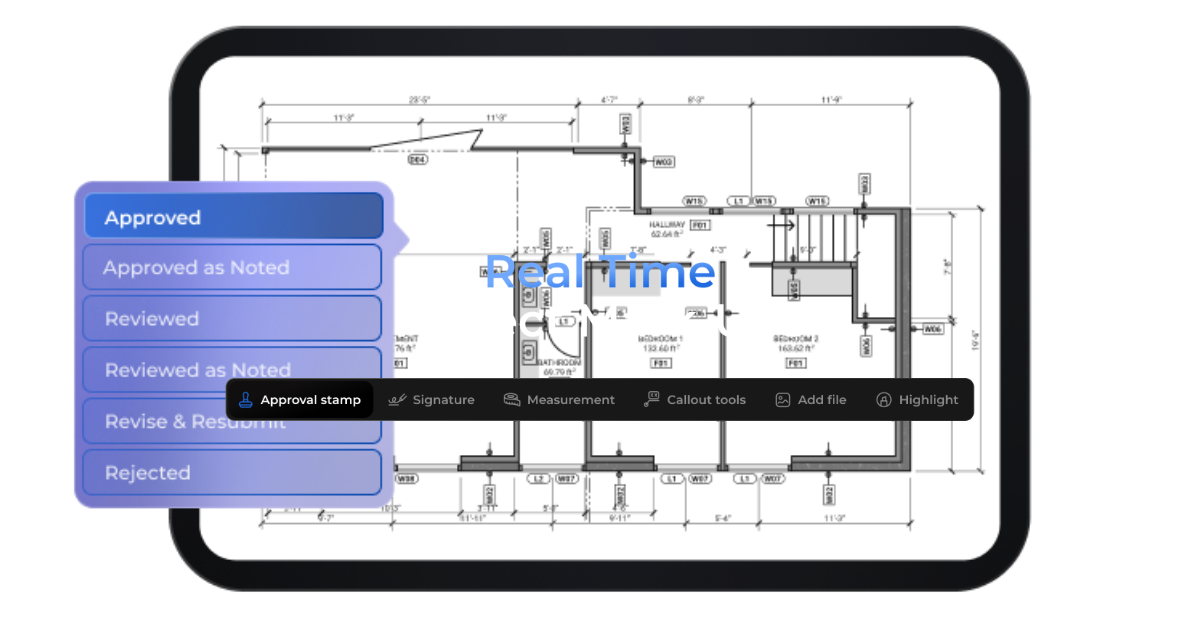Image resolution: width=1200 pixels, height=627 pixels.
Task: Choose the Approved stamp option
Action: pyautogui.click(x=232, y=216)
